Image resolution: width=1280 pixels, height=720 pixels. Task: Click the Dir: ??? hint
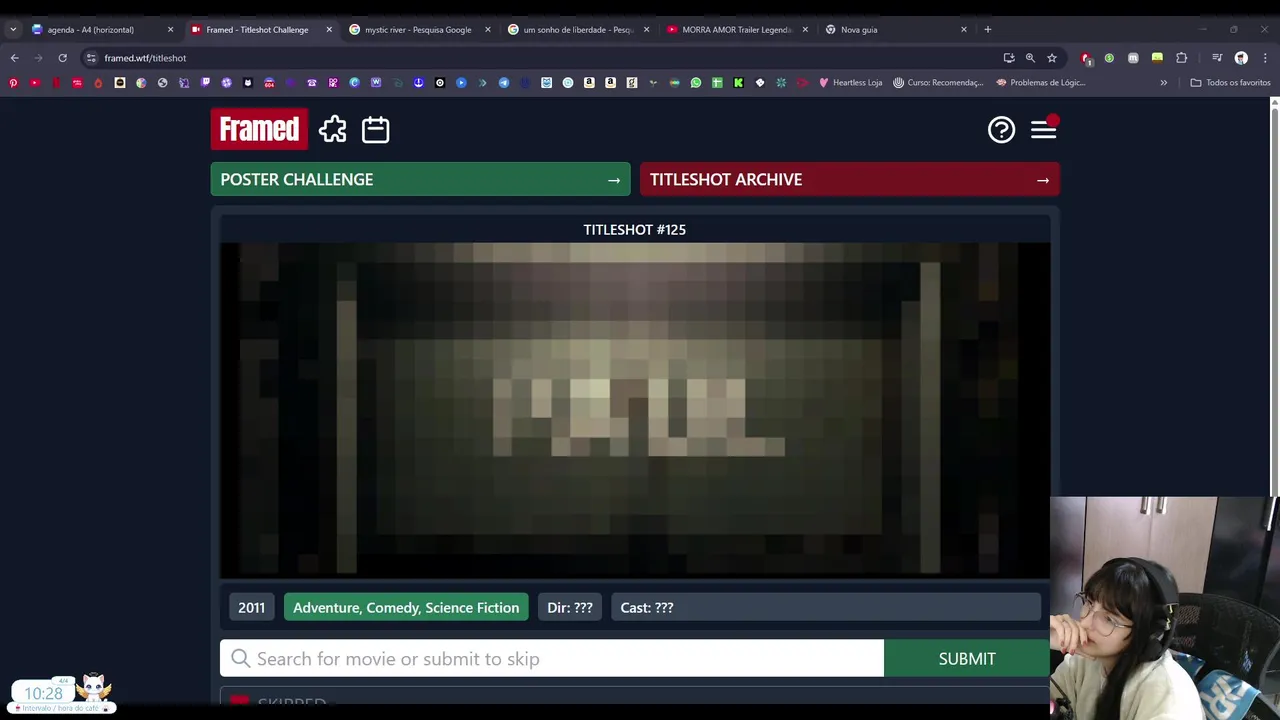pyautogui.click(x=570, y=607)
